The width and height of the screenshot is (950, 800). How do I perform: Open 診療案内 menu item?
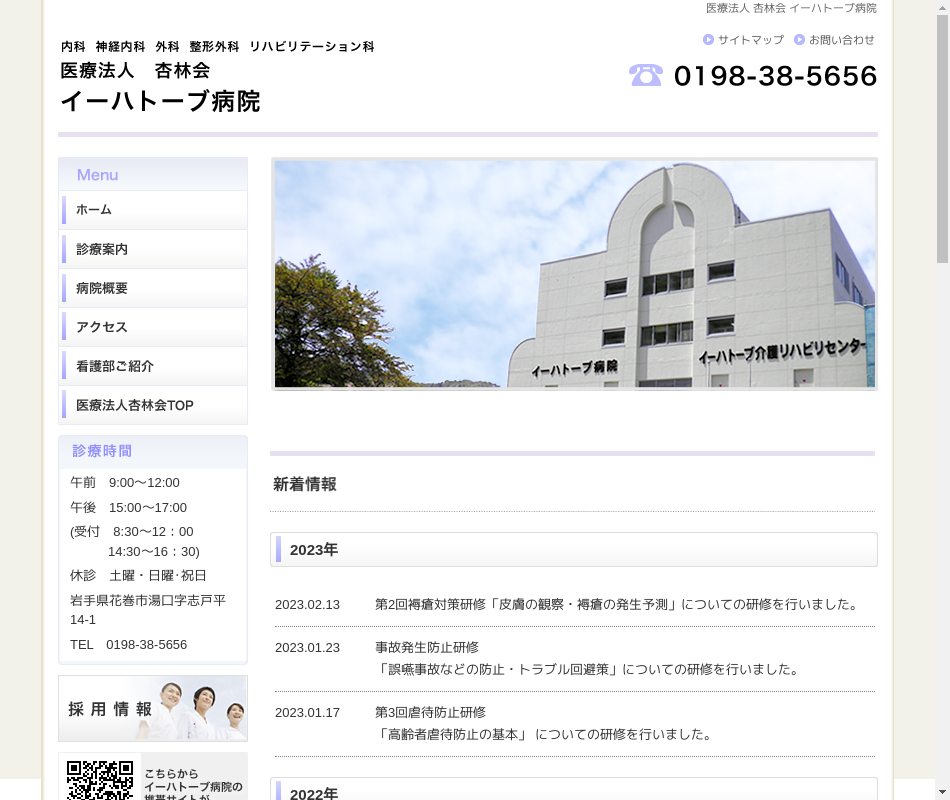153,249
